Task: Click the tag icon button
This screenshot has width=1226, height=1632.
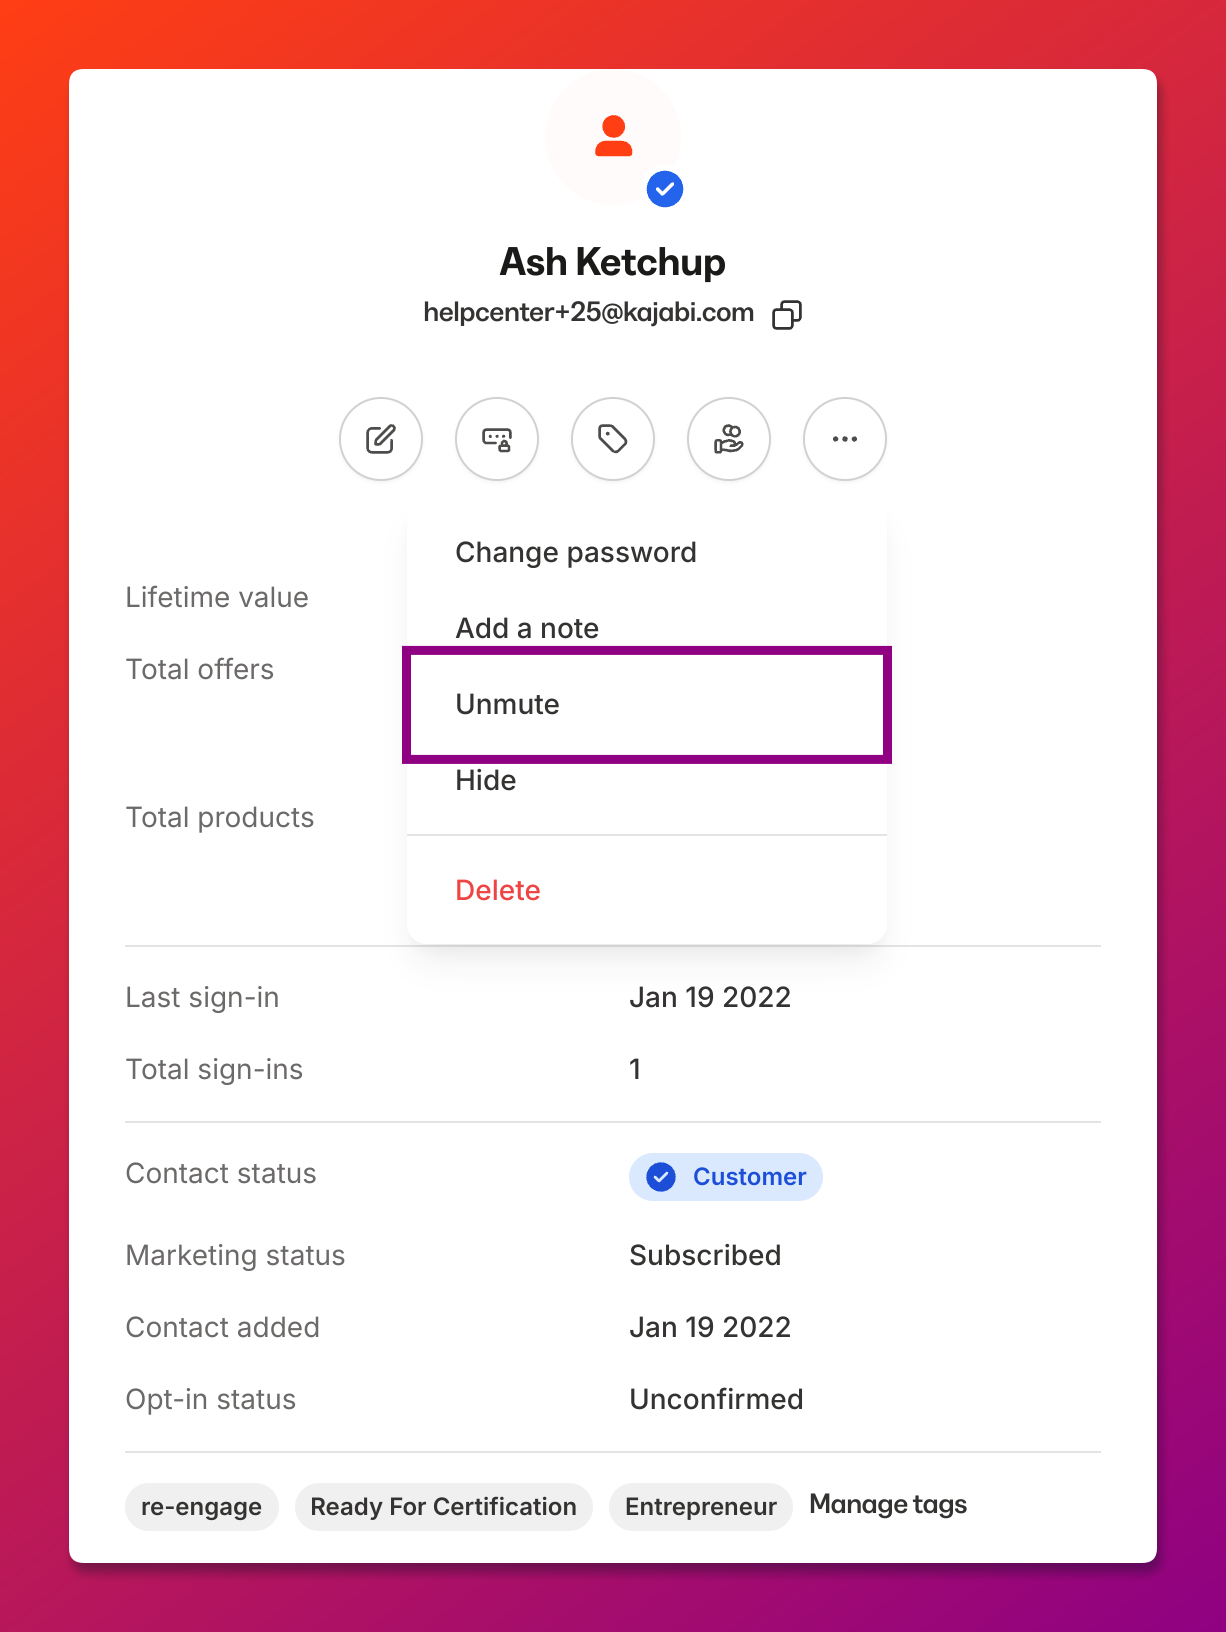Action: click(x=613, y=439)
